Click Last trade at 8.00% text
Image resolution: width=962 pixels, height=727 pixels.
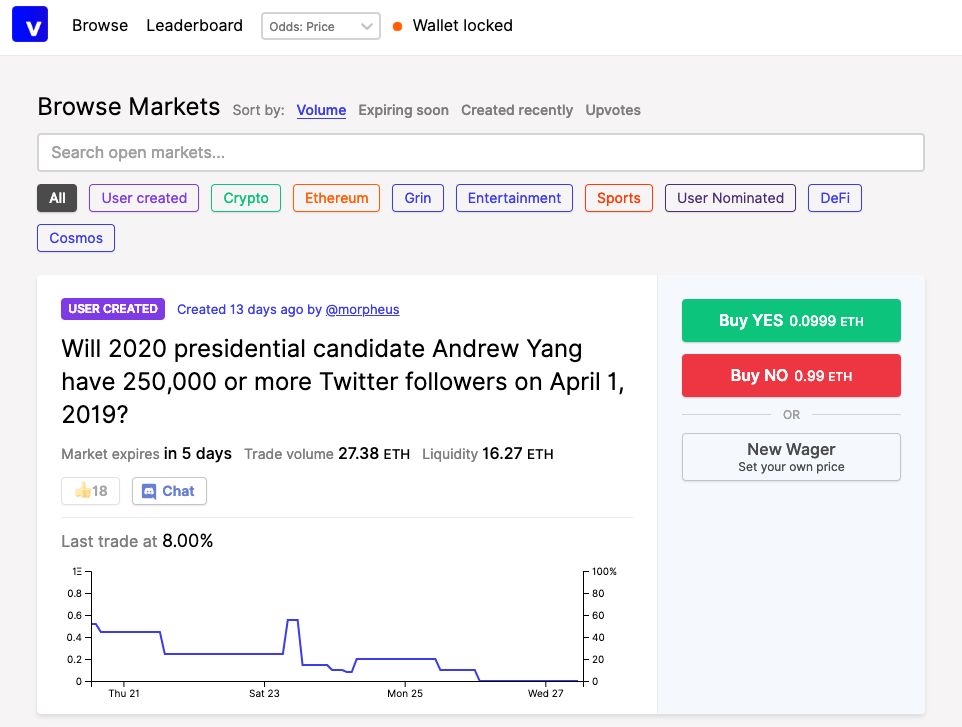point(137,541)
